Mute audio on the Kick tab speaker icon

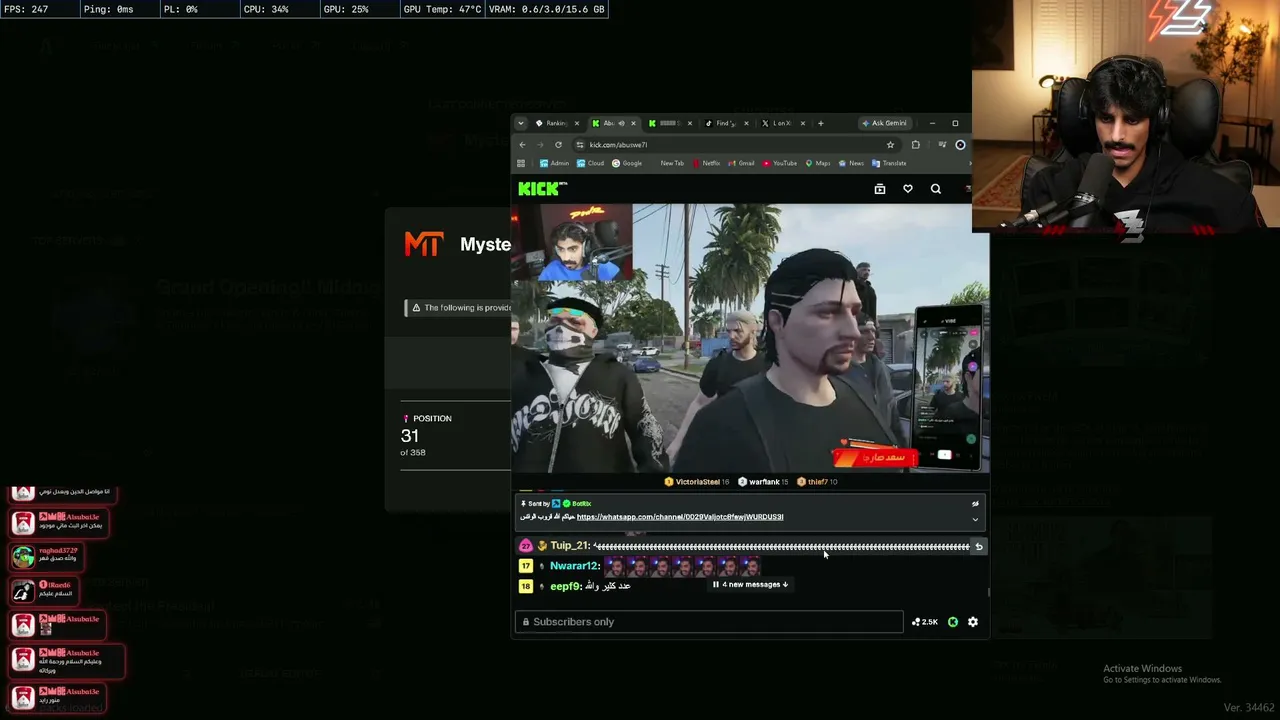pos(621,123)
